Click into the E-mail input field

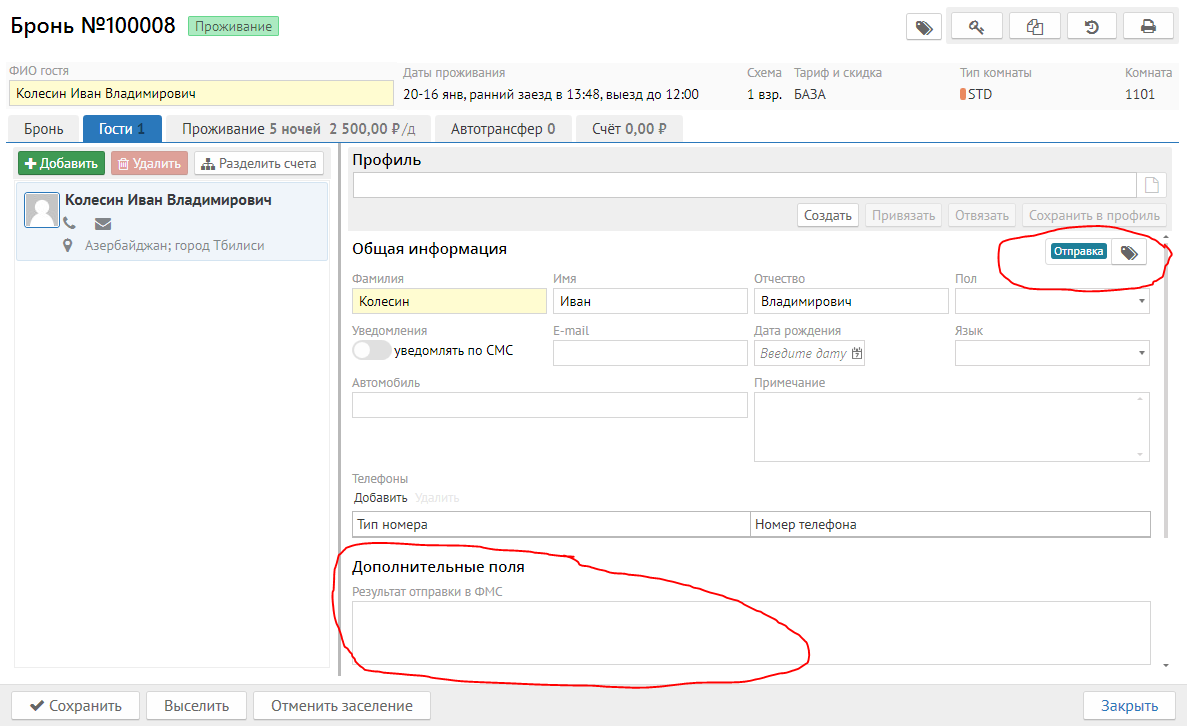click(650, 353)
